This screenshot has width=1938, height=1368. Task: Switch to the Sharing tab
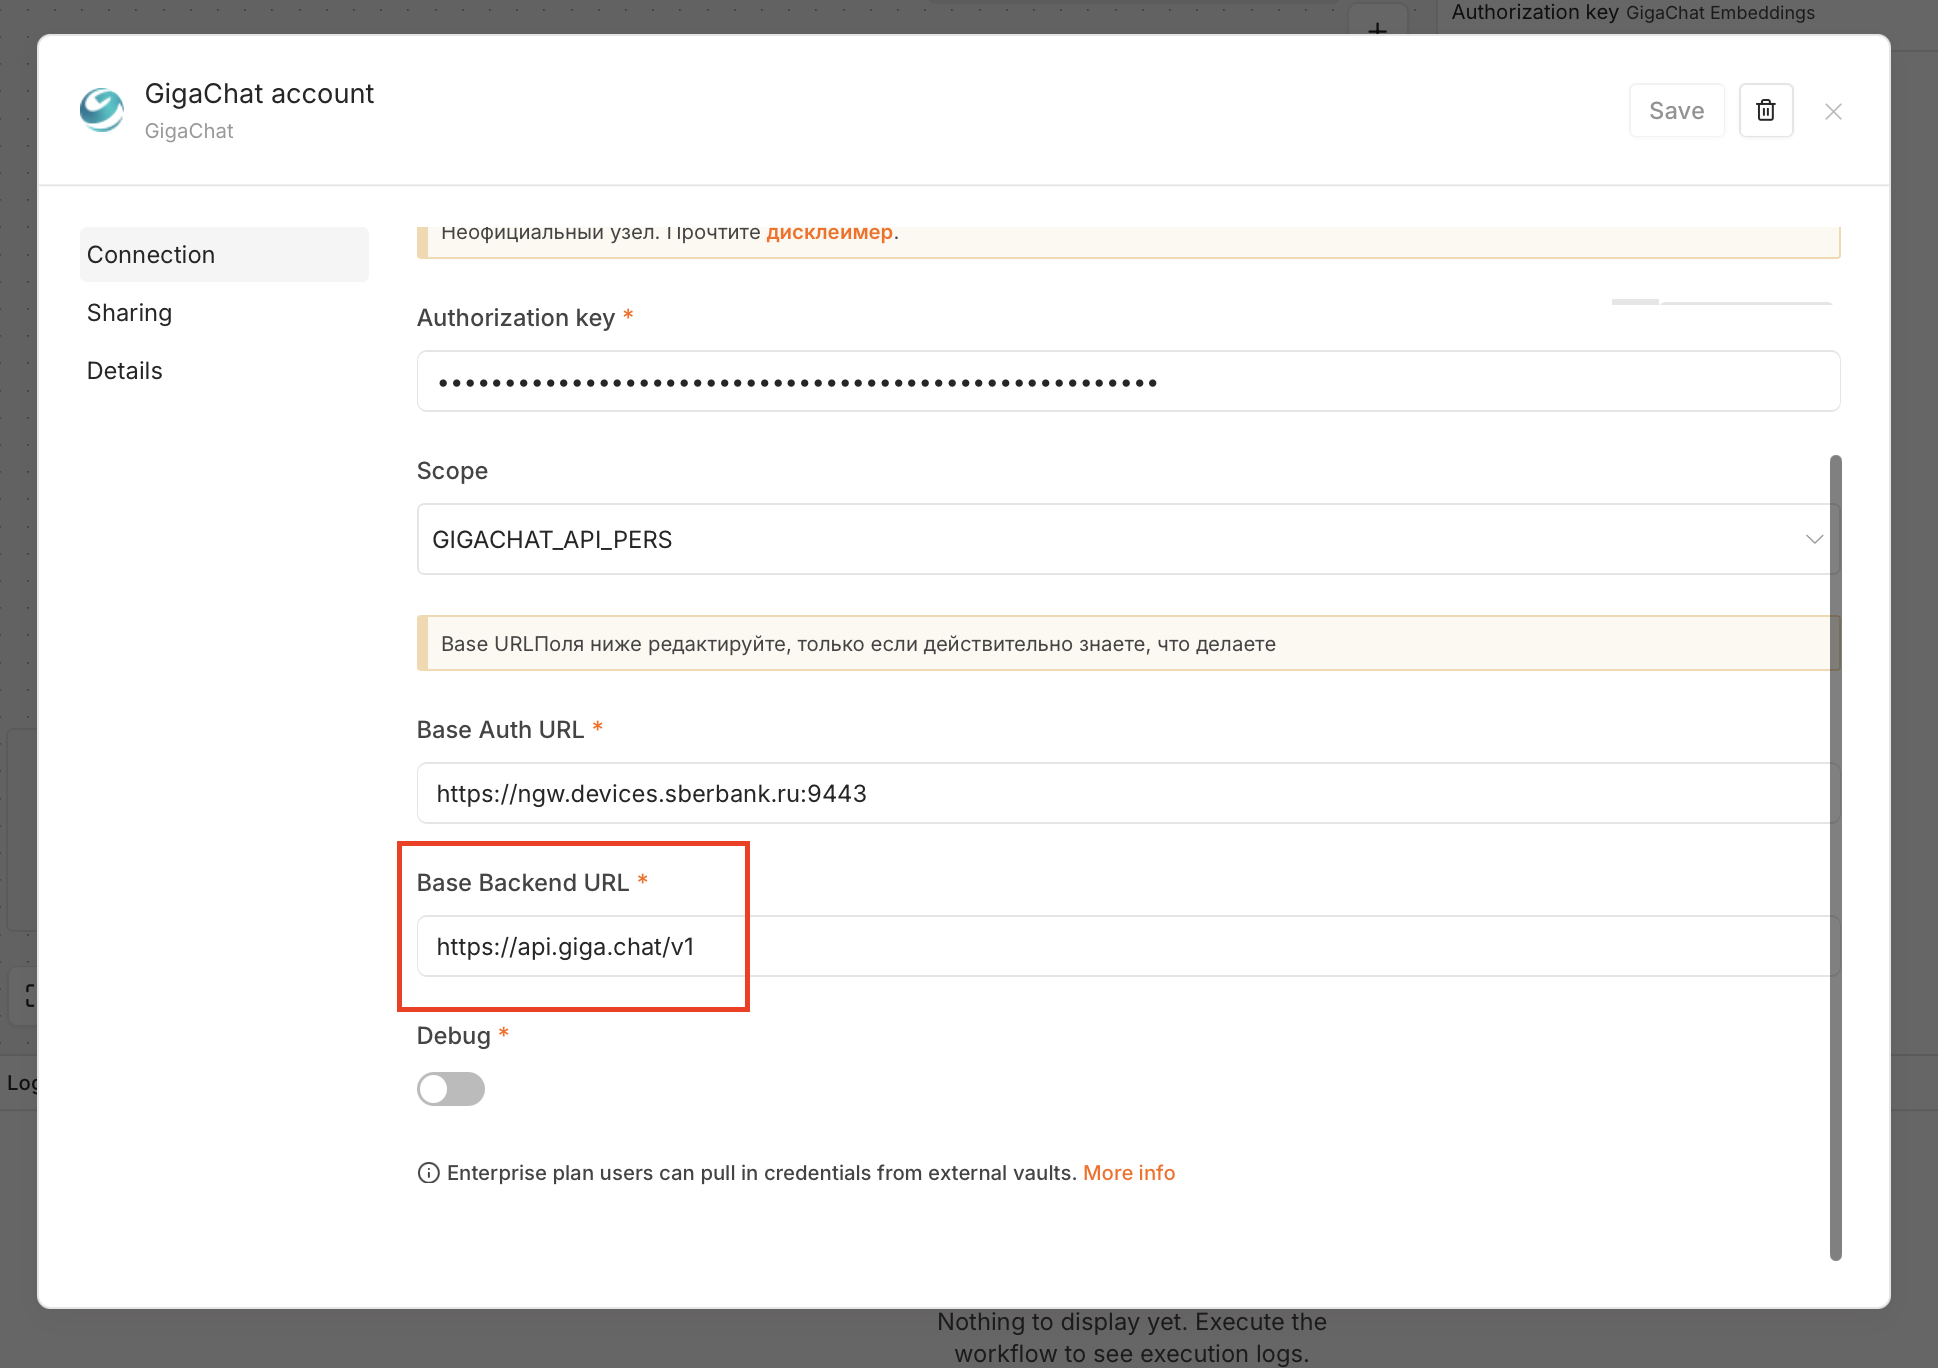coord(130,313)
